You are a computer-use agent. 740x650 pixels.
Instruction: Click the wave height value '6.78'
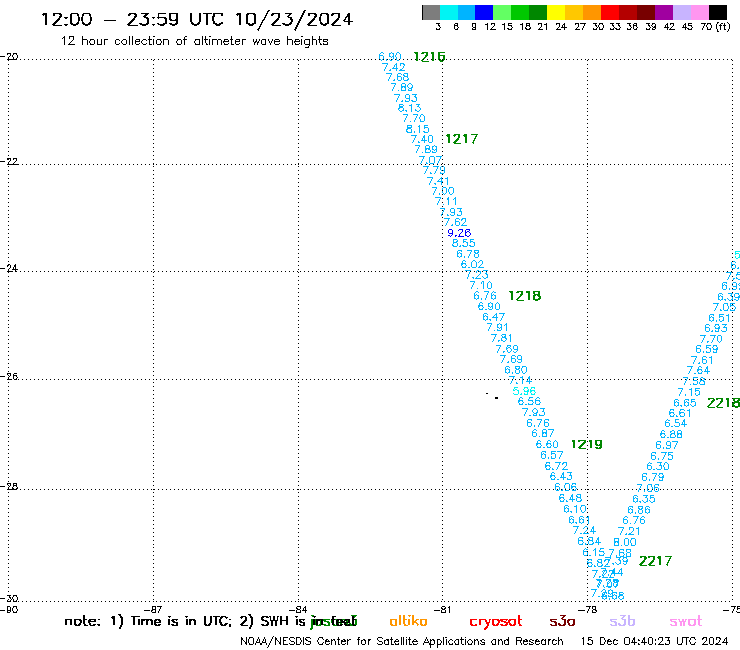tap(468, 254)
